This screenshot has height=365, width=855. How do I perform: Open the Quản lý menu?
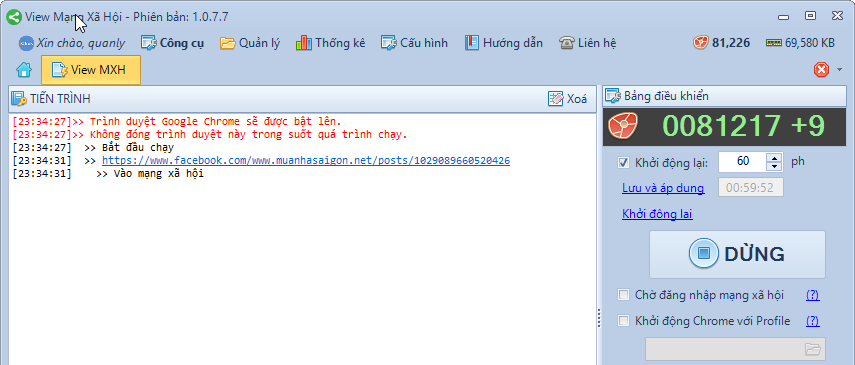pos(250,43)
